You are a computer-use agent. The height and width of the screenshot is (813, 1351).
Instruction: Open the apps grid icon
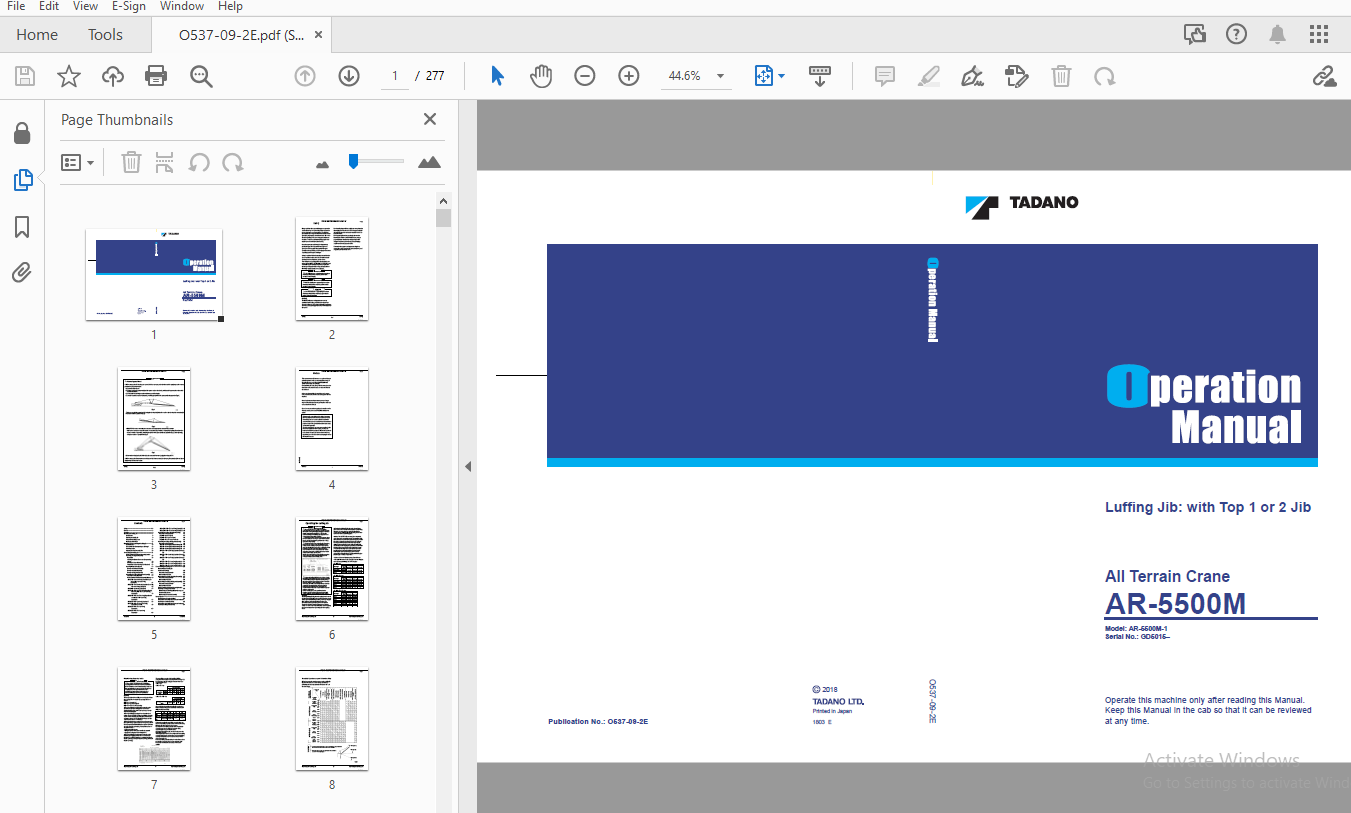[1318, 34]
